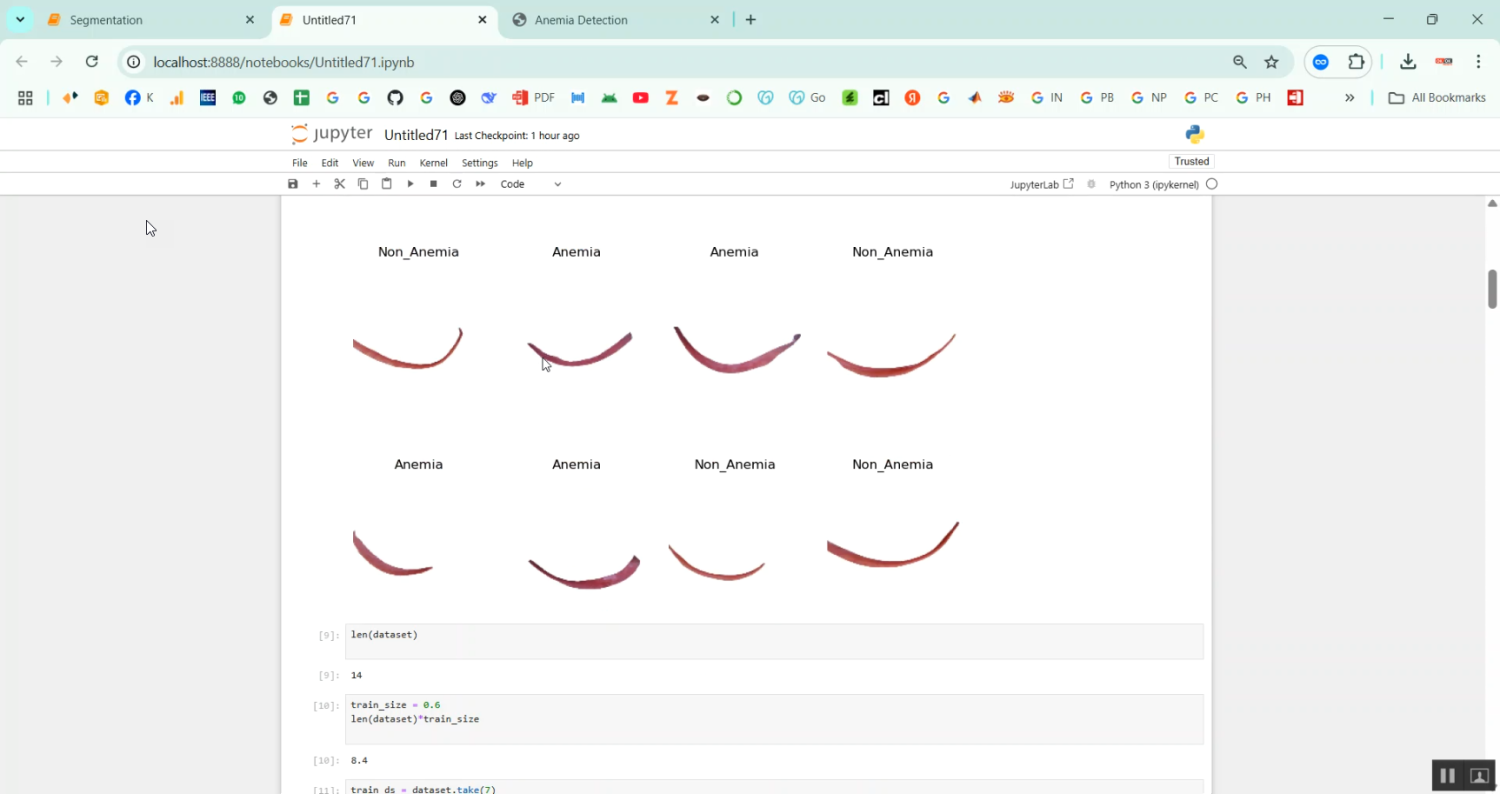Show more bookmarks with the double chevron
This screenshot has width=1500, height=794.
pos(1349,98)
